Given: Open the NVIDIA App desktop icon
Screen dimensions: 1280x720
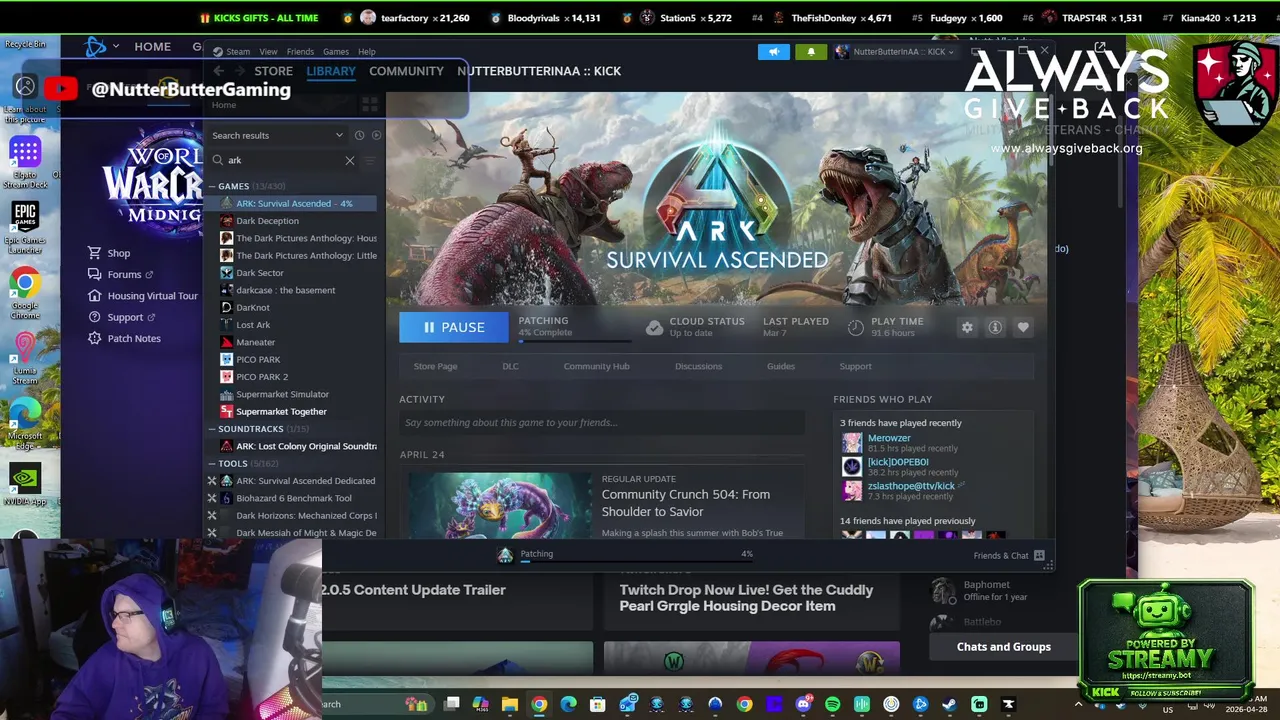Looking at the screenshot, I should [x=25, y=486].
